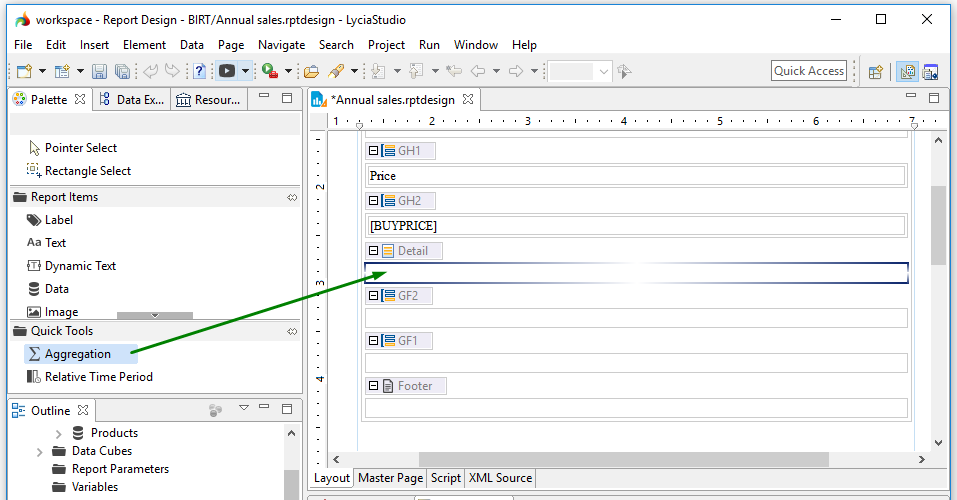Select the Dynamic Text report item
Screen dimensions: 957x500
80,266
